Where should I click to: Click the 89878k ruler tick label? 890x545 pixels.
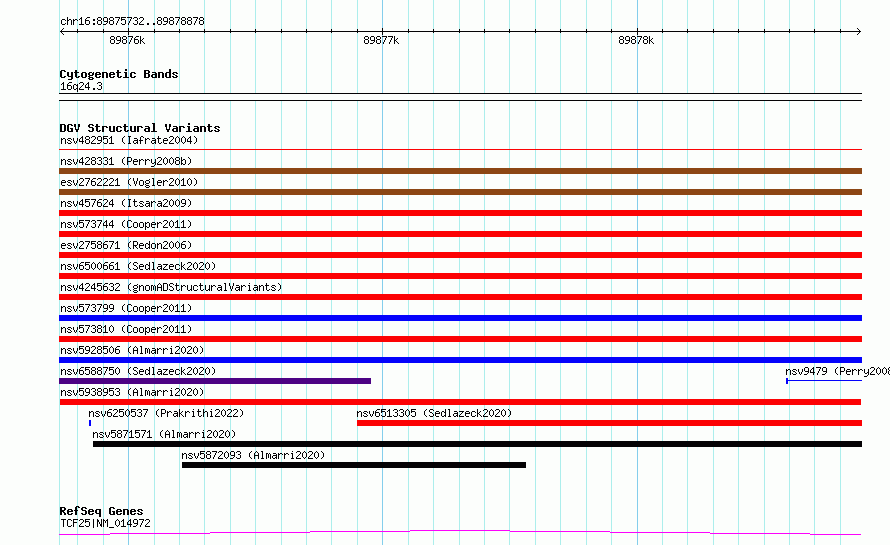click(x=636, y=40)
